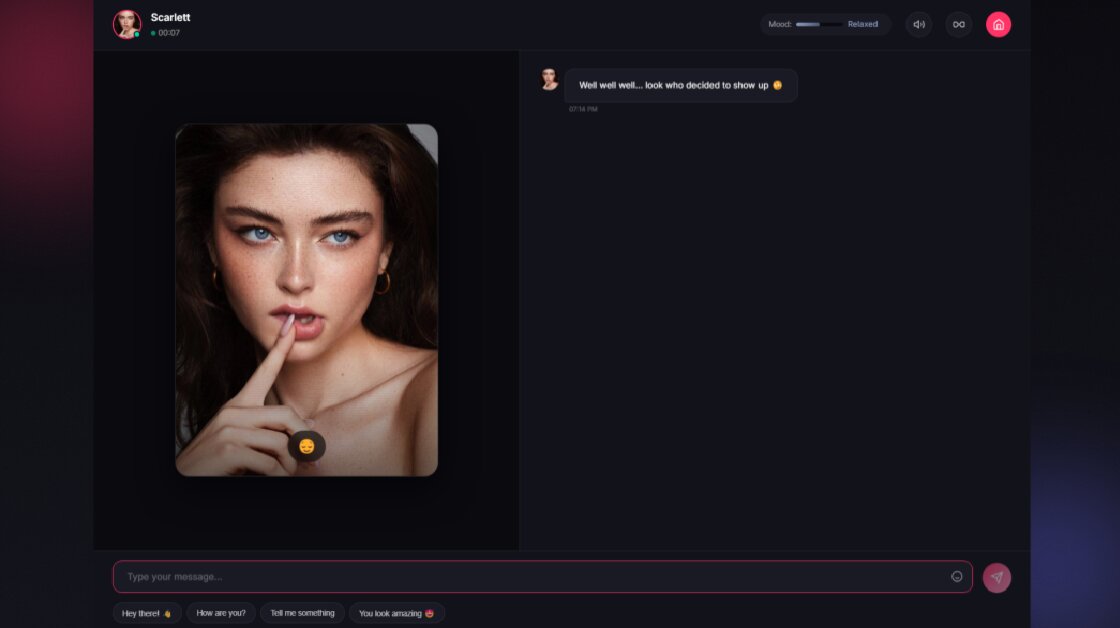Click the small avatar beside chat message
The height and width of the screenshot is (628, 1120).
[549, 80]
